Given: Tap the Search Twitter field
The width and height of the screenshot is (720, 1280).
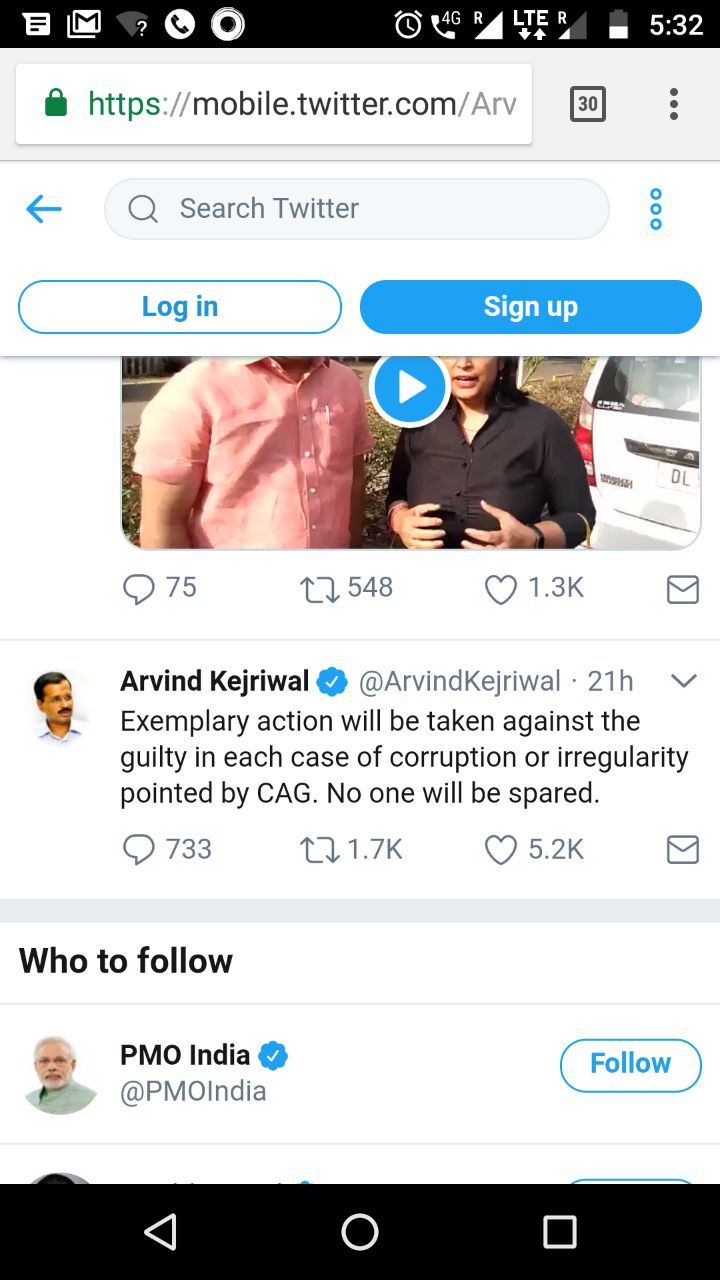Looking at the screenshot, I should click(357, 209).
